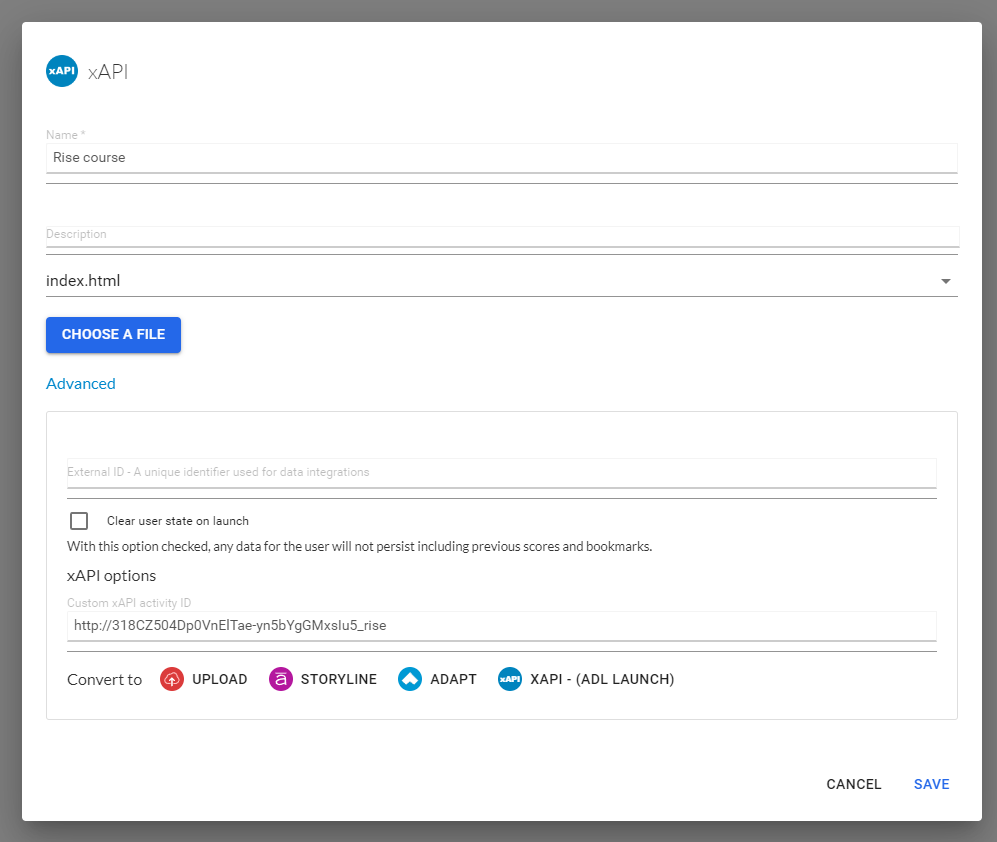Click the Custom xAPI activity ID field

tap(500, 625)
